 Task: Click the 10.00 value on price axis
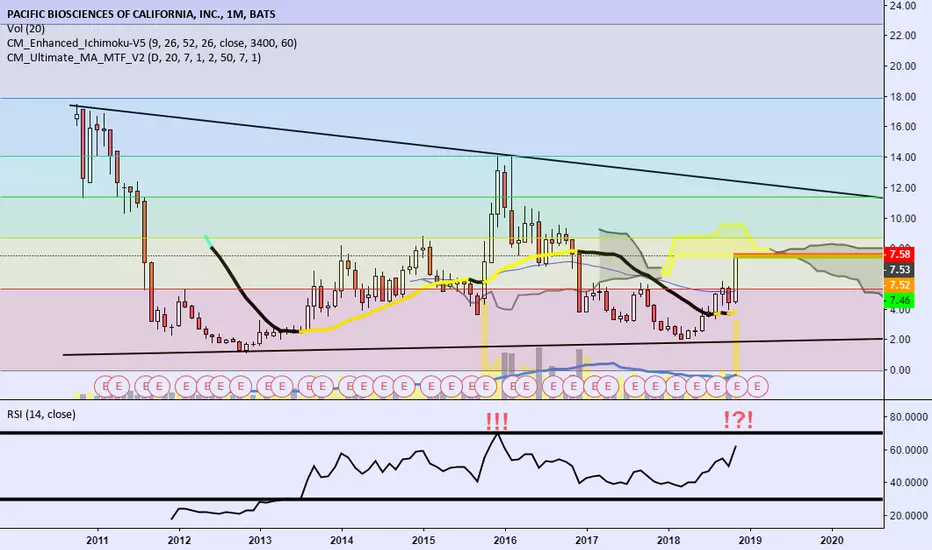(903, 218)
